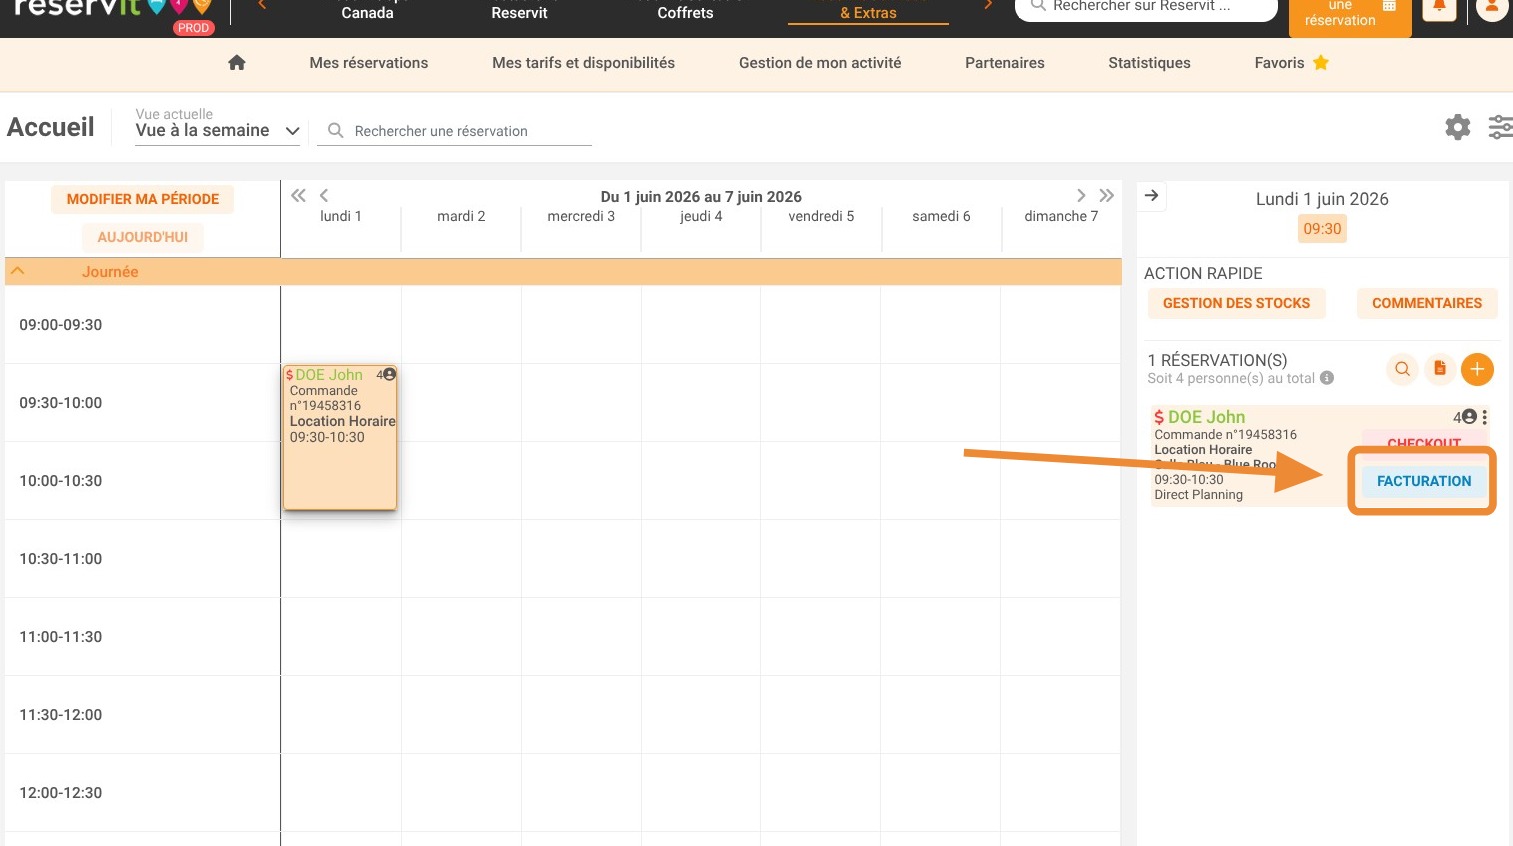This screenshot has height=846, width=1513.
Task: Go to previous week with single left chevron
Action: (324, 196)
